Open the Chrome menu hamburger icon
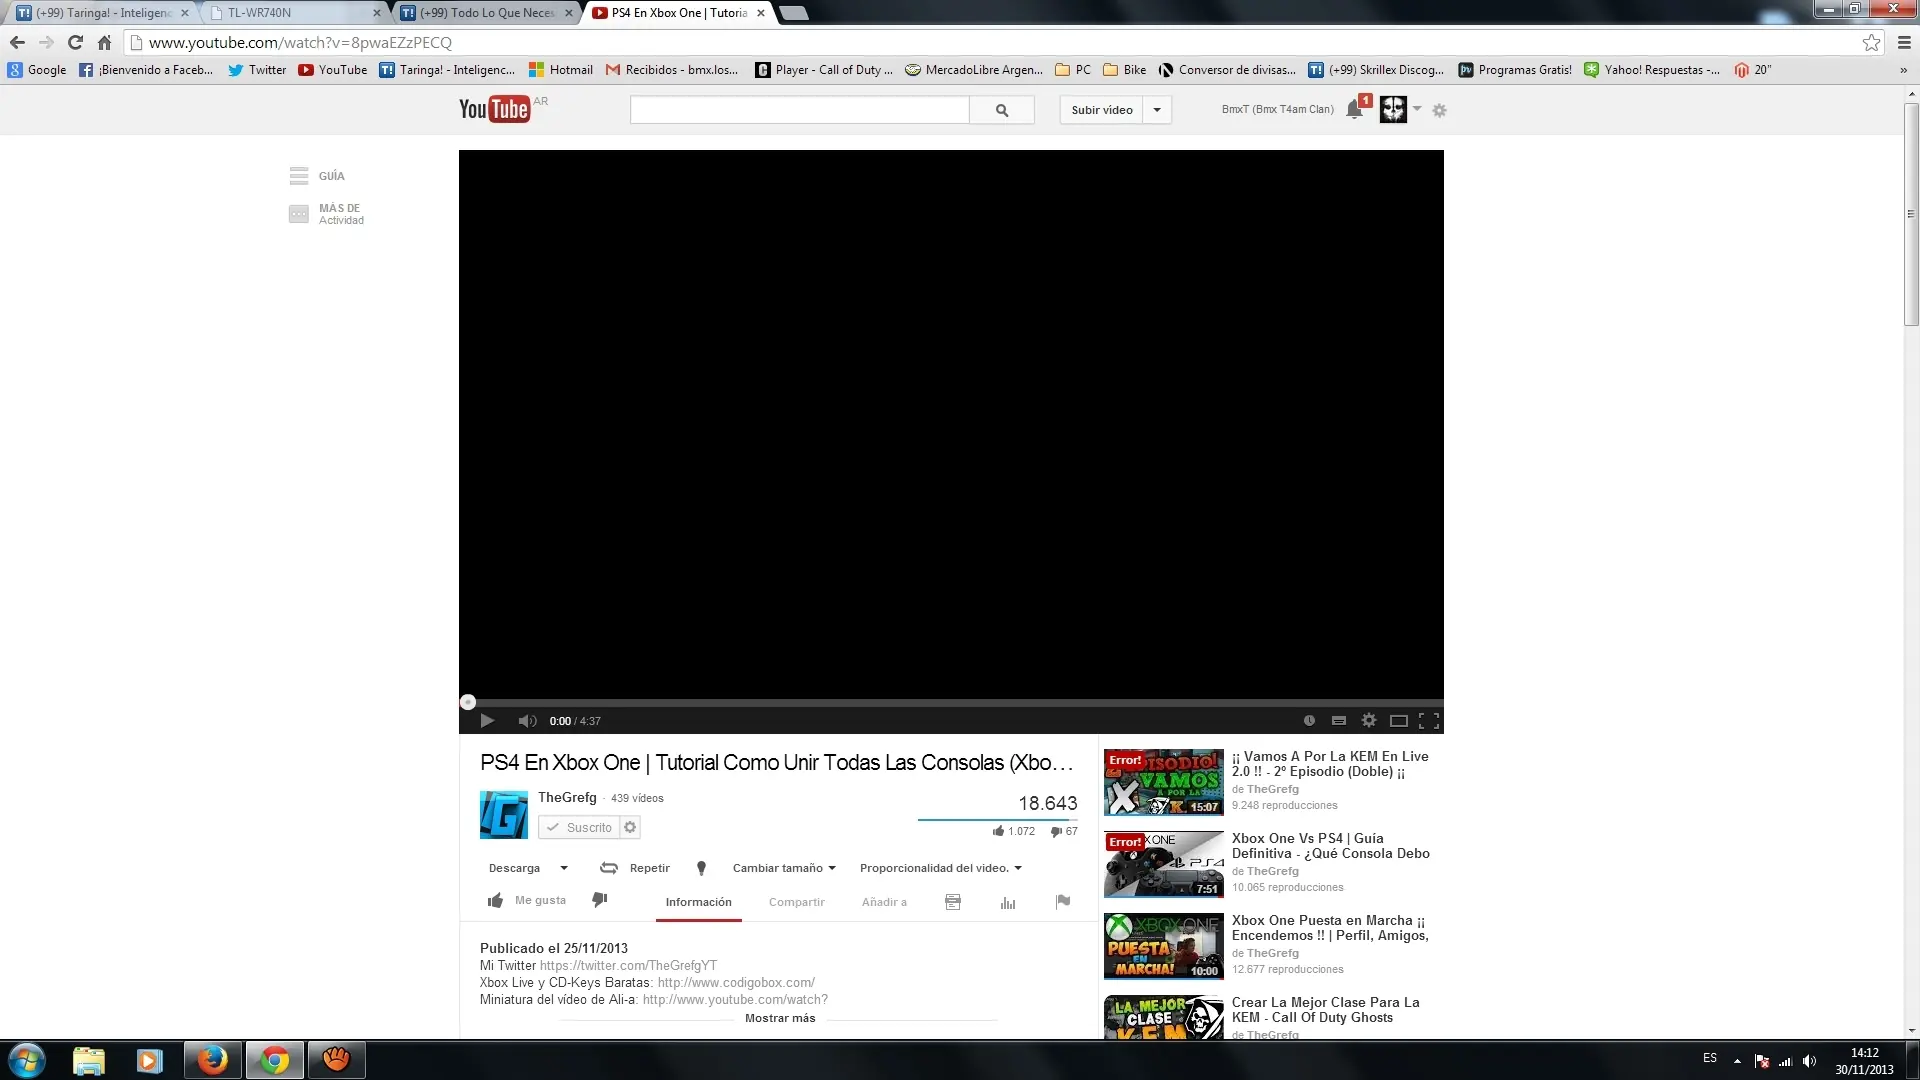The height and width of the screenshot is (1080, 1920). pyautogui.click(x=1904, y=42)
